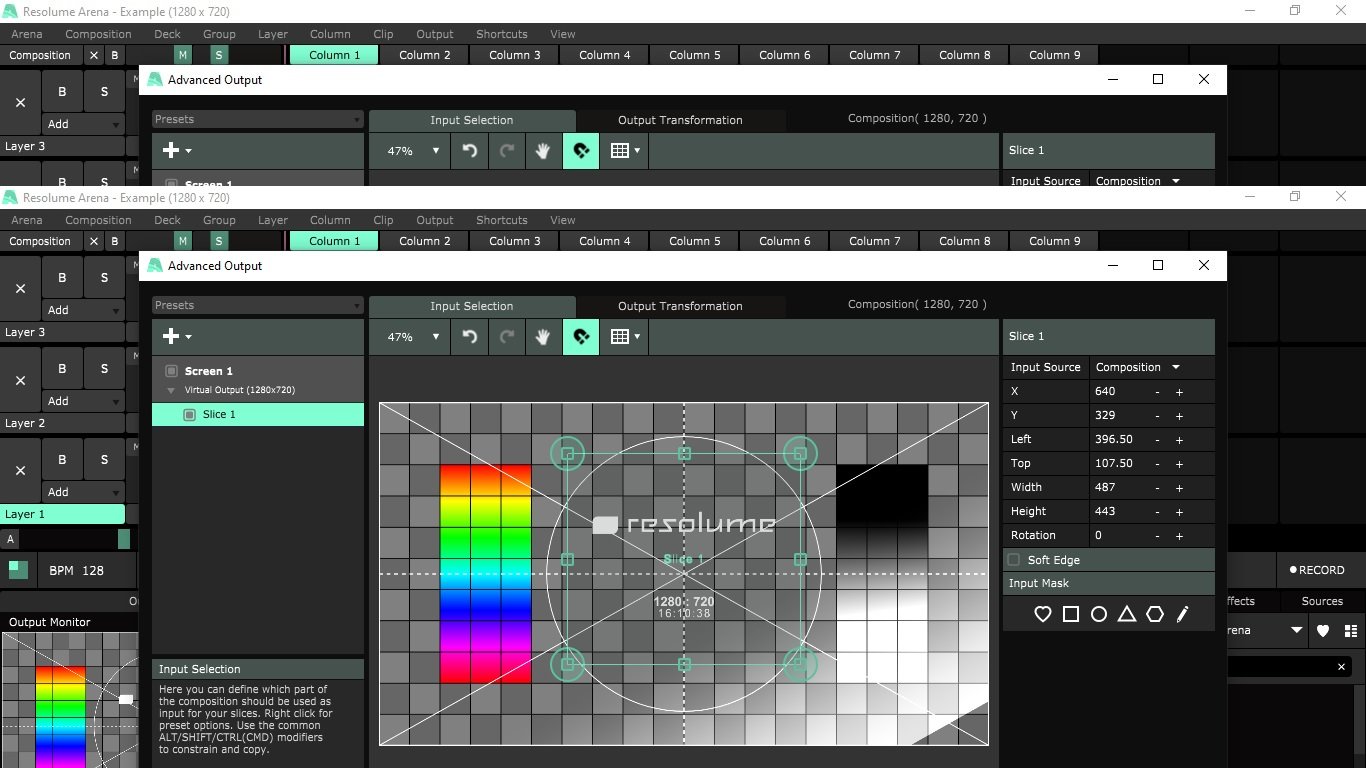1366x768 pixels.
Task: Pick the circle input mask shape
Action: click(x=1098, y=614)
